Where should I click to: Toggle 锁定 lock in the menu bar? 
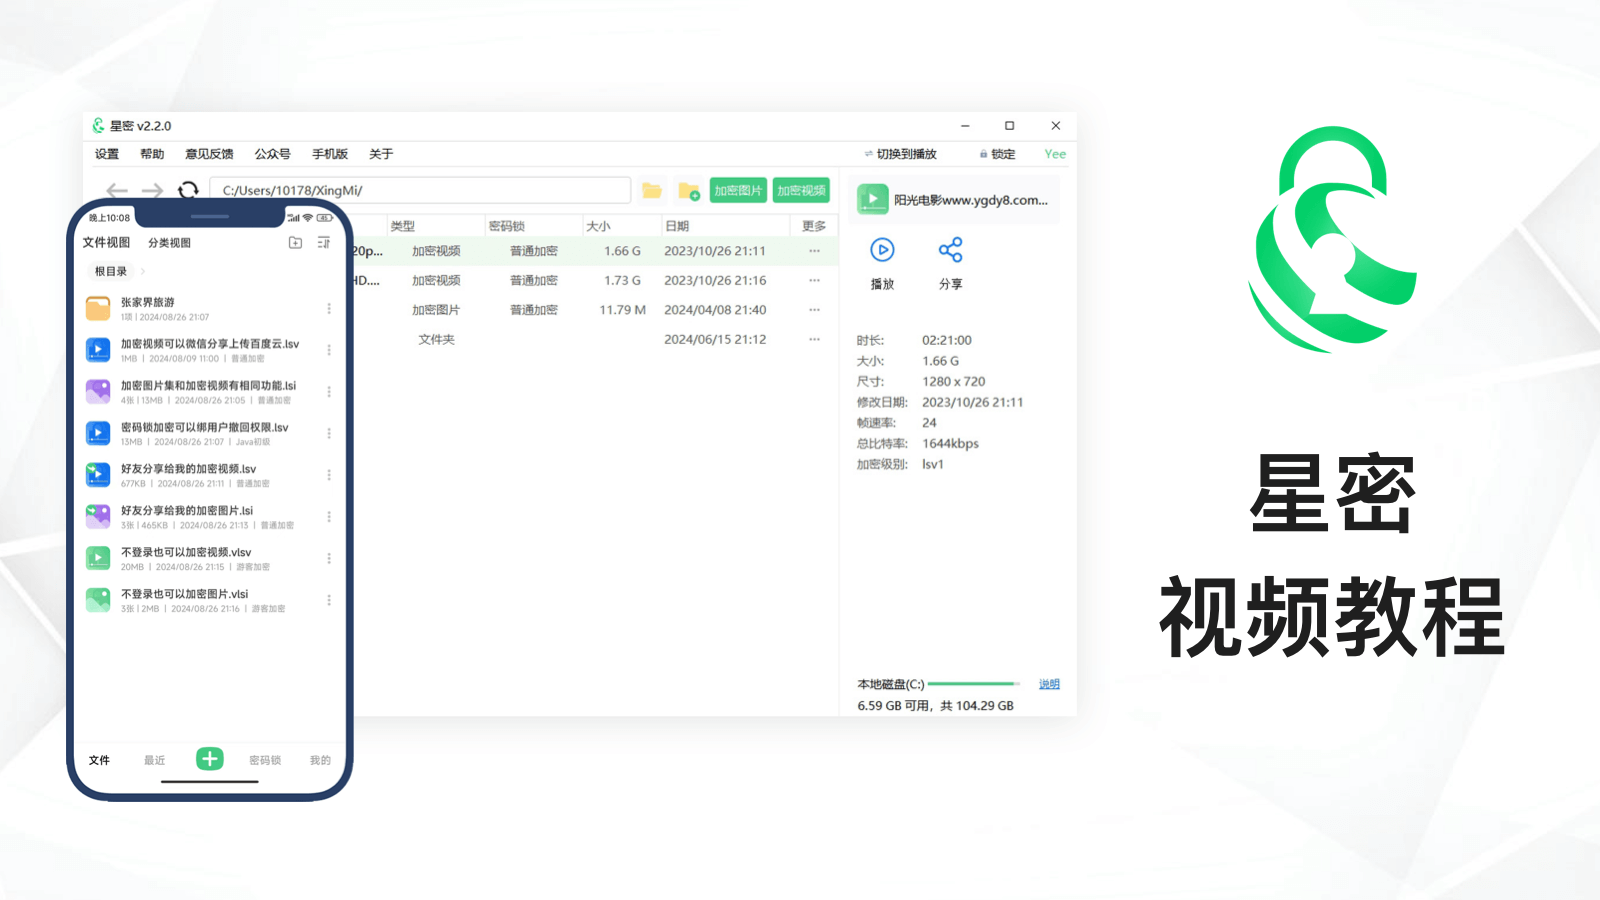click(997, 154)
